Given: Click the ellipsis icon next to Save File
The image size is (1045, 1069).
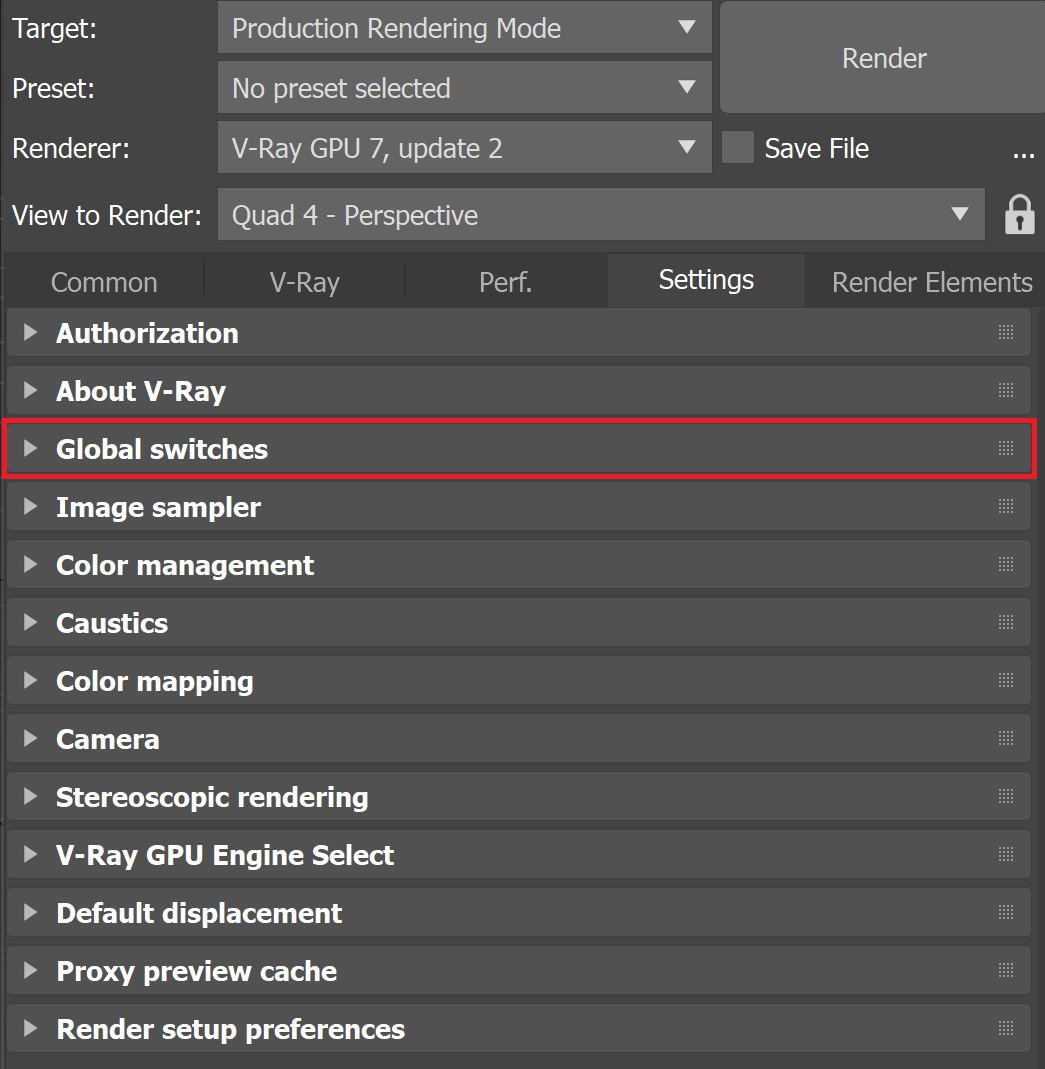Looking at the screenshot, I should tap(1023, 155).
